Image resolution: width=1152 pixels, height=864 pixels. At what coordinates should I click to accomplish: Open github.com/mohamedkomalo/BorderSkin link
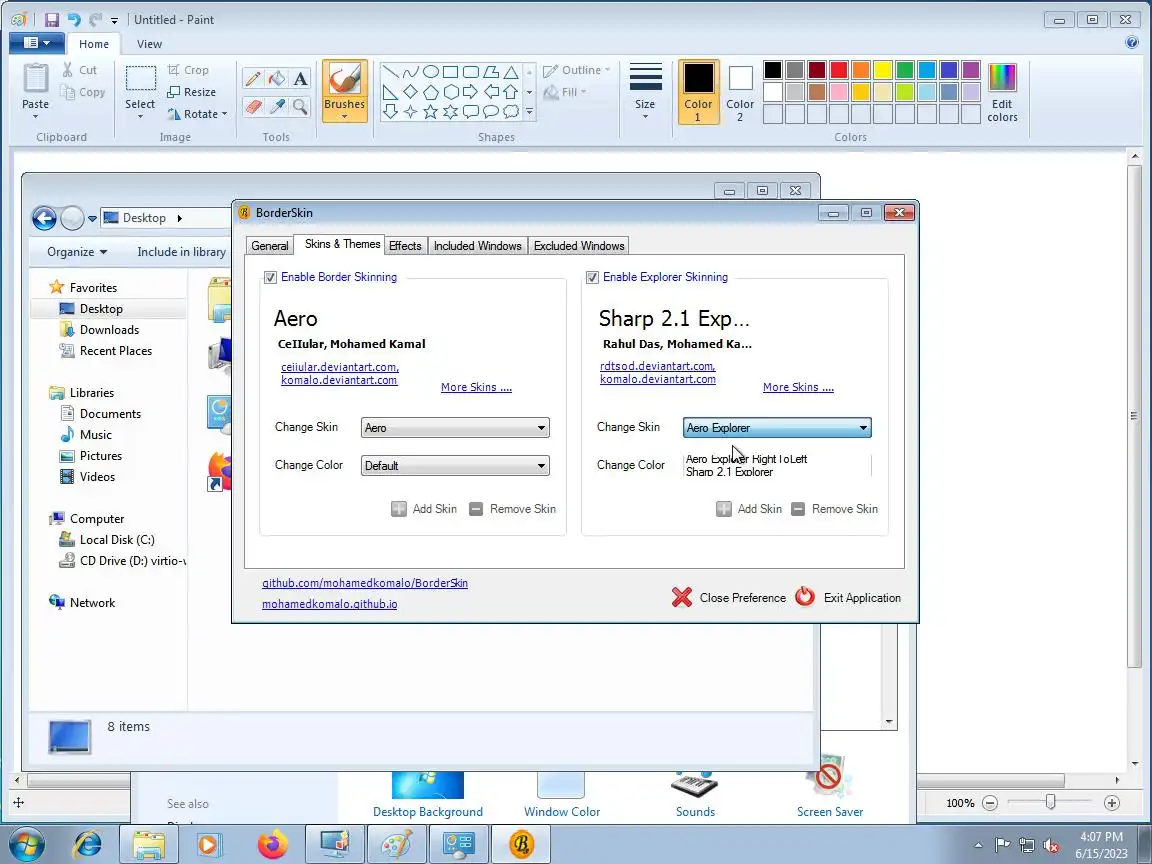[365, 583]
